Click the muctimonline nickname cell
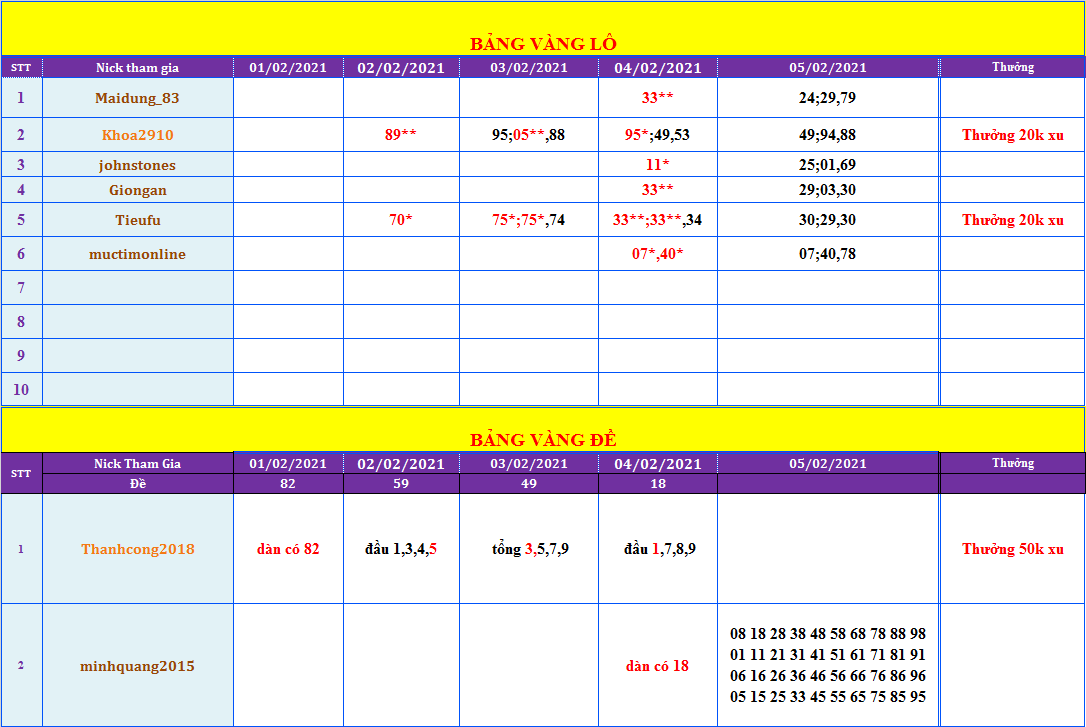This screenshot has width=1086, height=727. coord(138,254)
